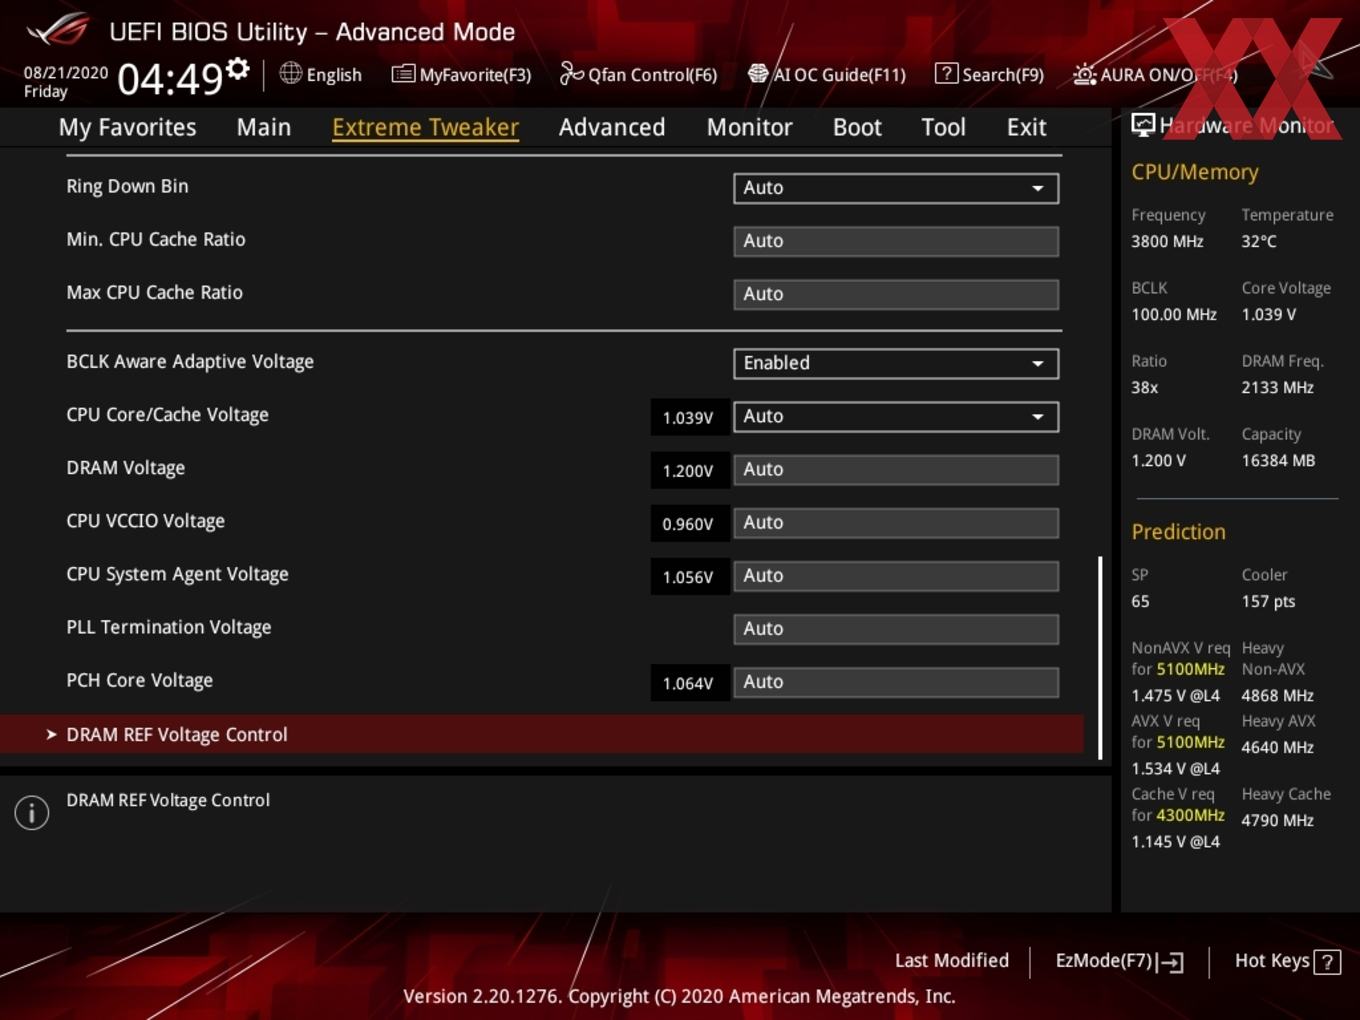The width and height of the screenshot is (1360, 1020).
Task: Open the My Favorites tab
Action: click(127, 127)
